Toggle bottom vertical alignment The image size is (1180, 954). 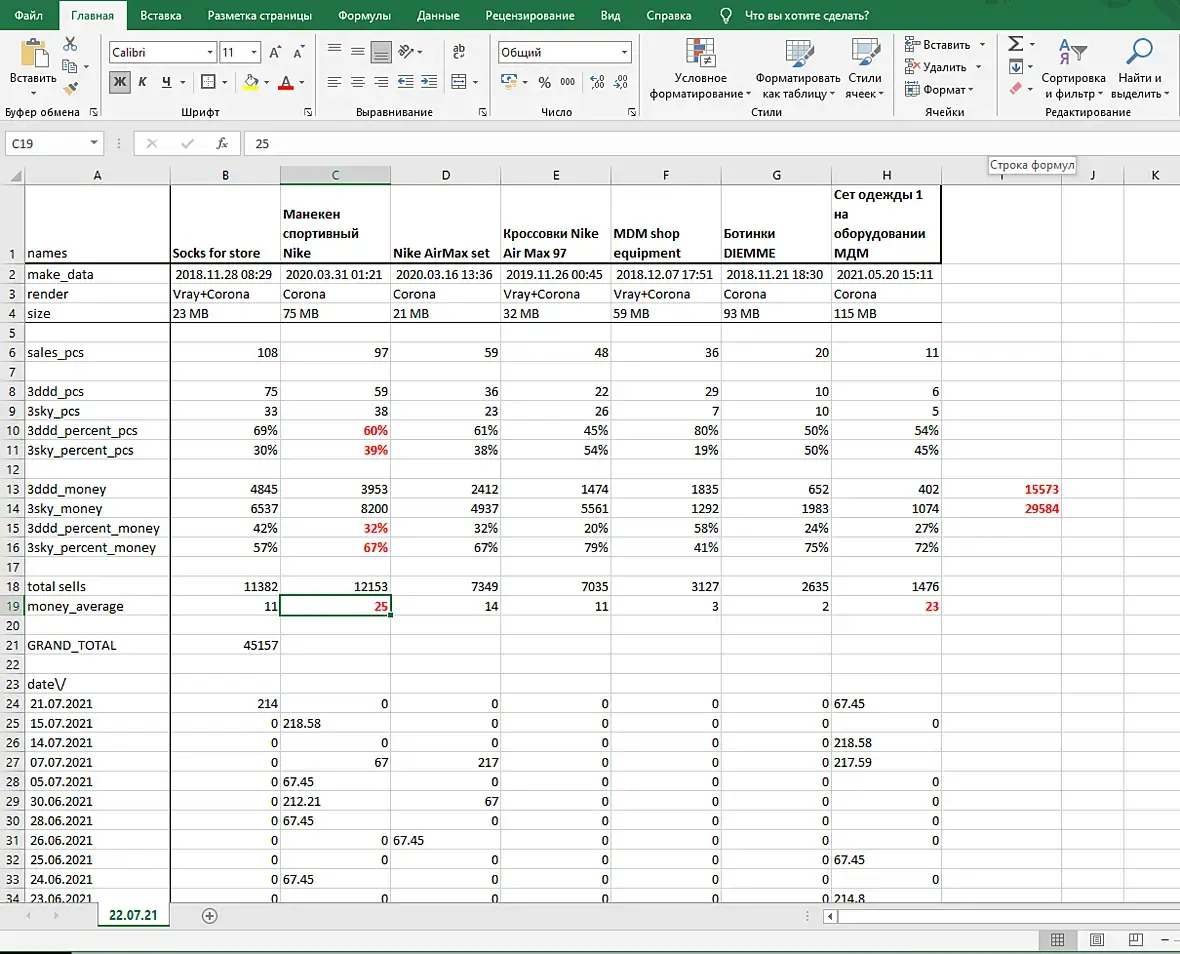(x=382, y=51)
